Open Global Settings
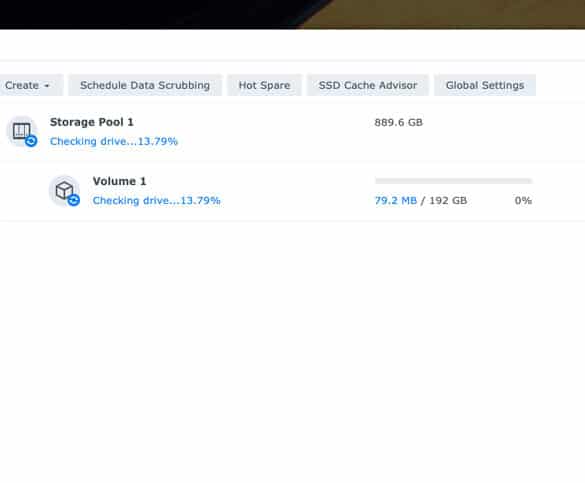585x483 pixels. [485, 85]
